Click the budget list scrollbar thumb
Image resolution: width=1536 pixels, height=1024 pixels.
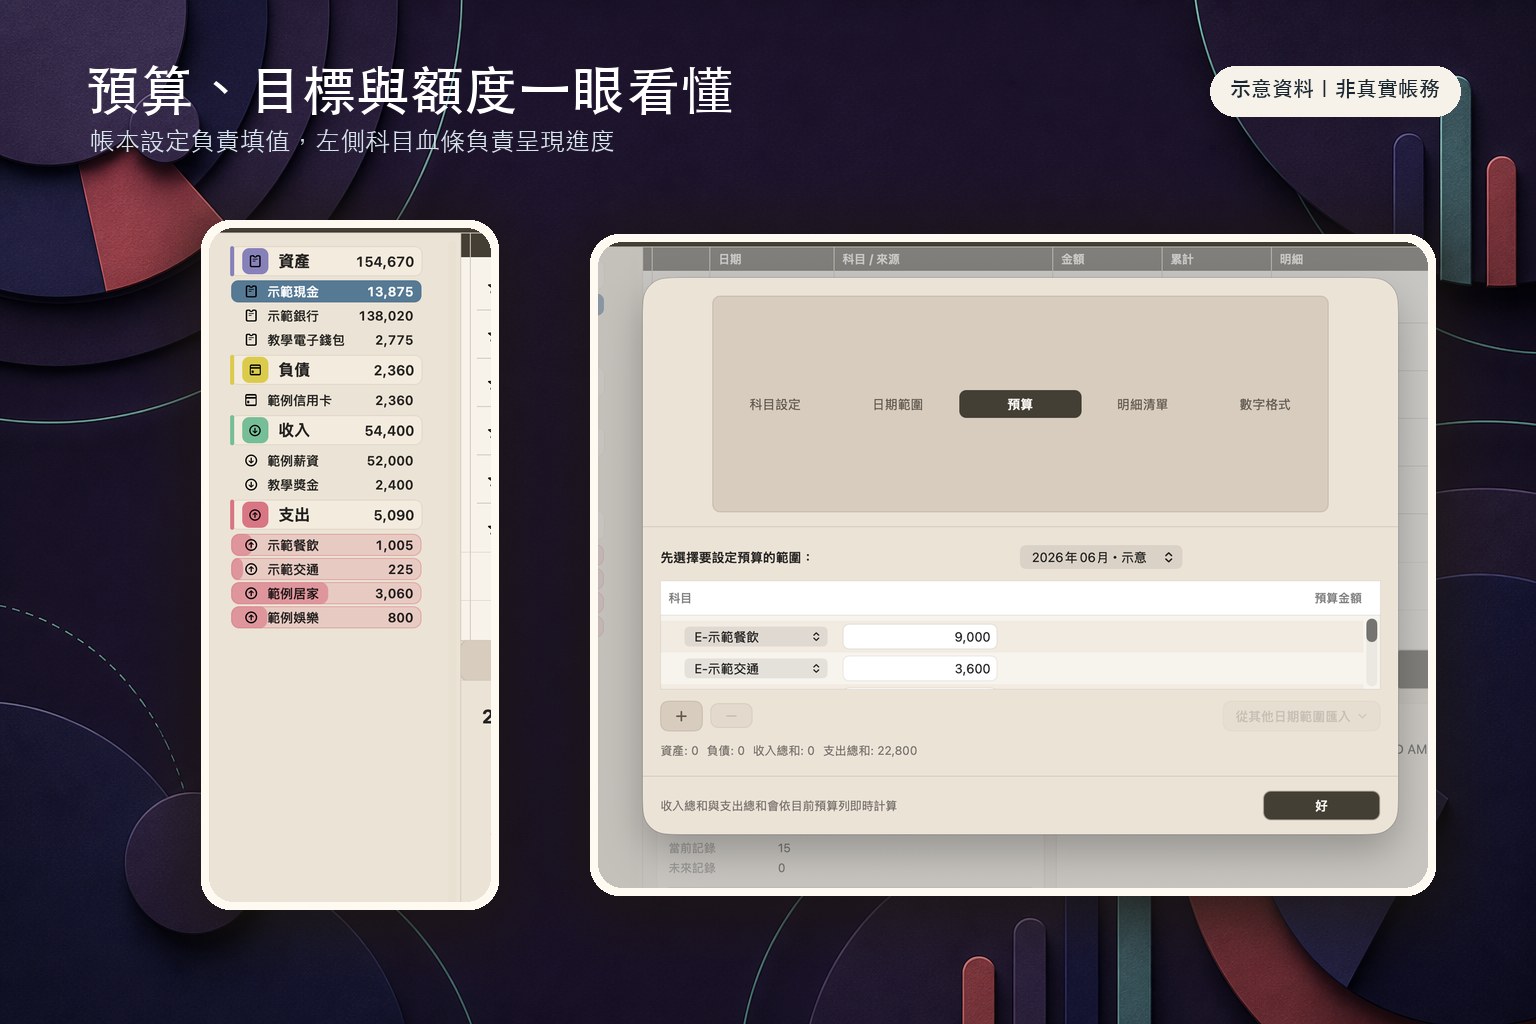point(1372,630)
